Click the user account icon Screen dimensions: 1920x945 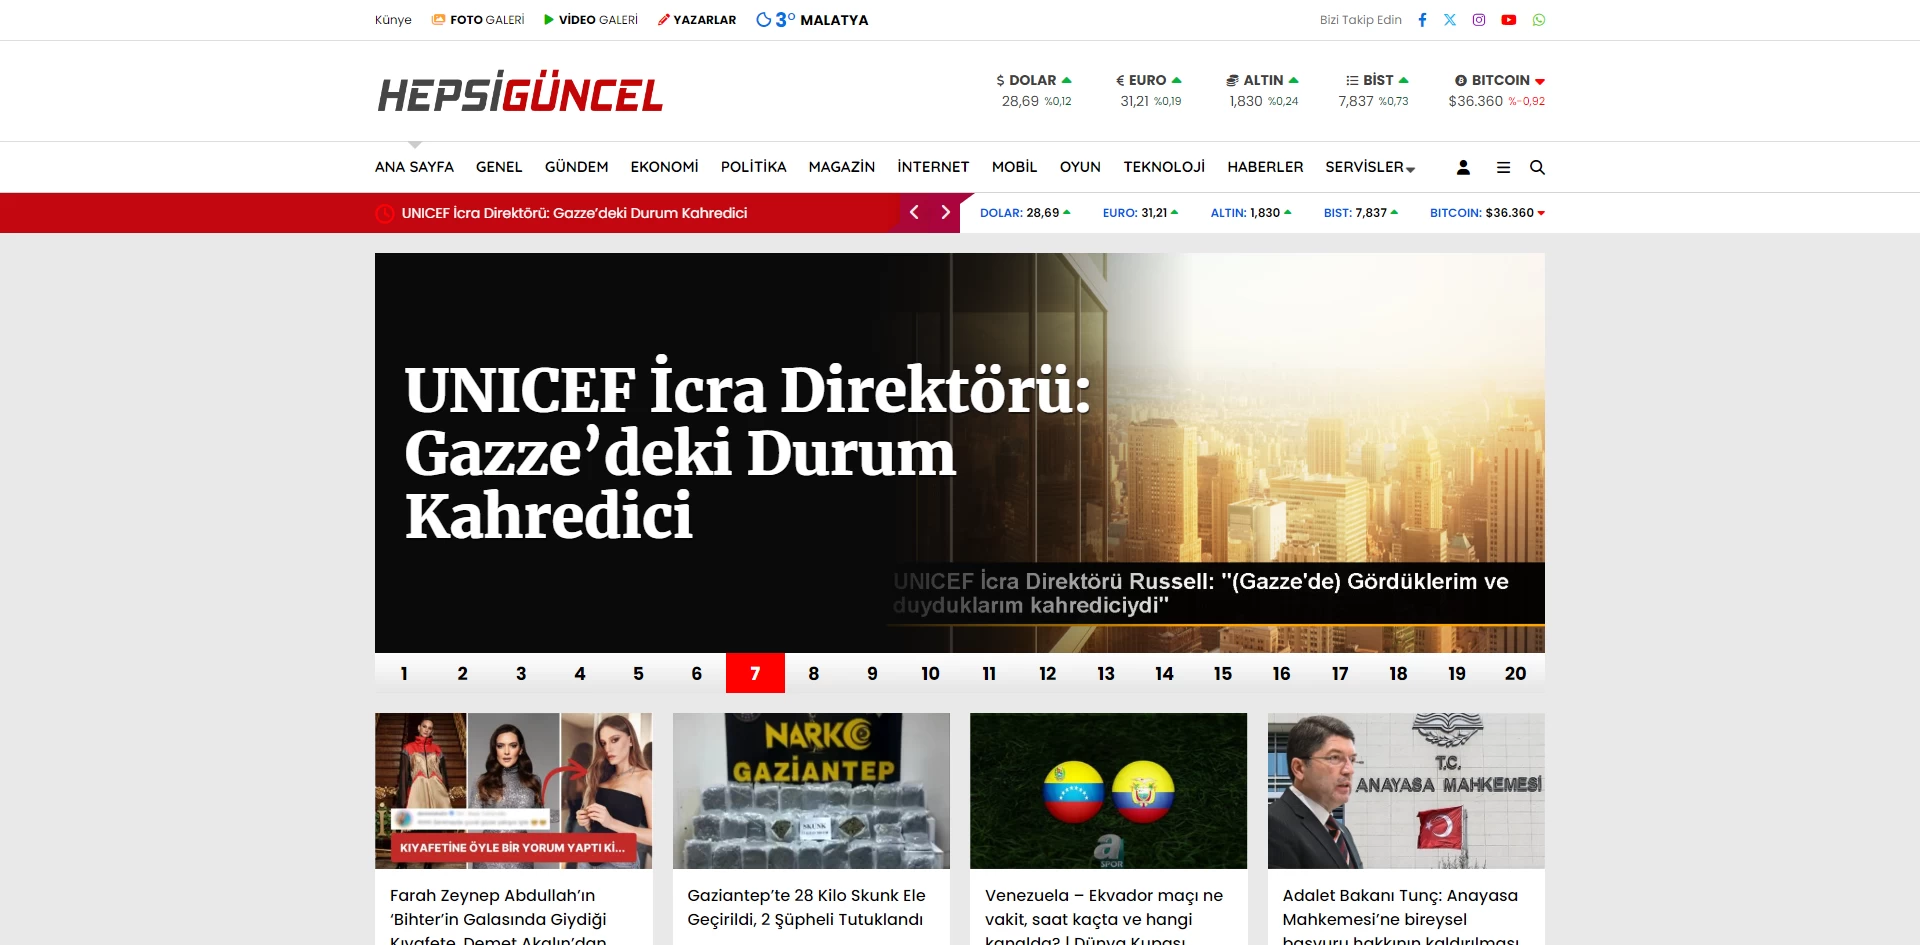pyautogui.click(x=1463, y=168)
